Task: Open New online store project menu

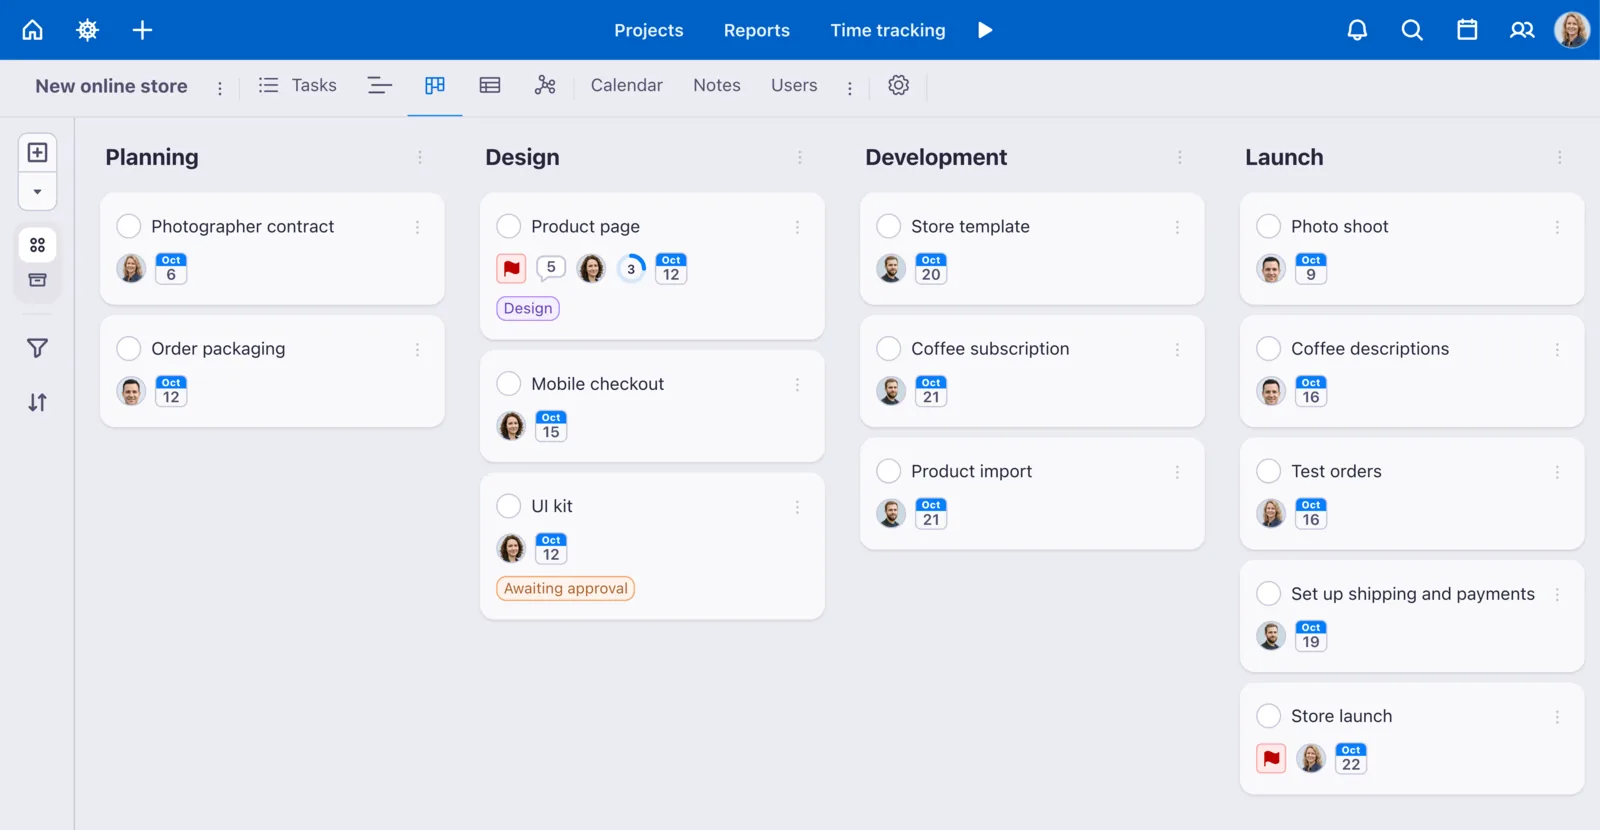Action: tap(220, 88)
